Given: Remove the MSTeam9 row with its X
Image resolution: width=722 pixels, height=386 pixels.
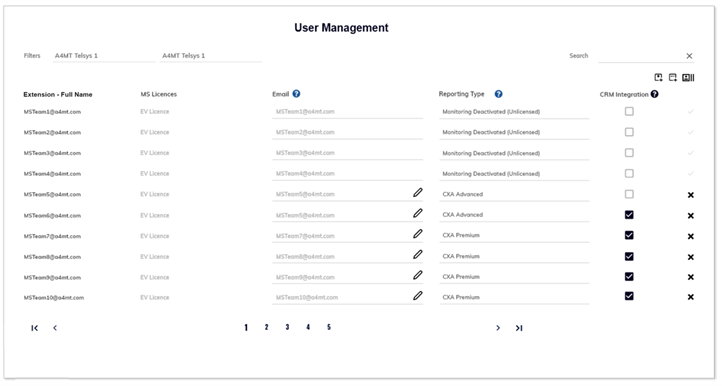Looking at the screenshot, I should click(x=691, y=277).
